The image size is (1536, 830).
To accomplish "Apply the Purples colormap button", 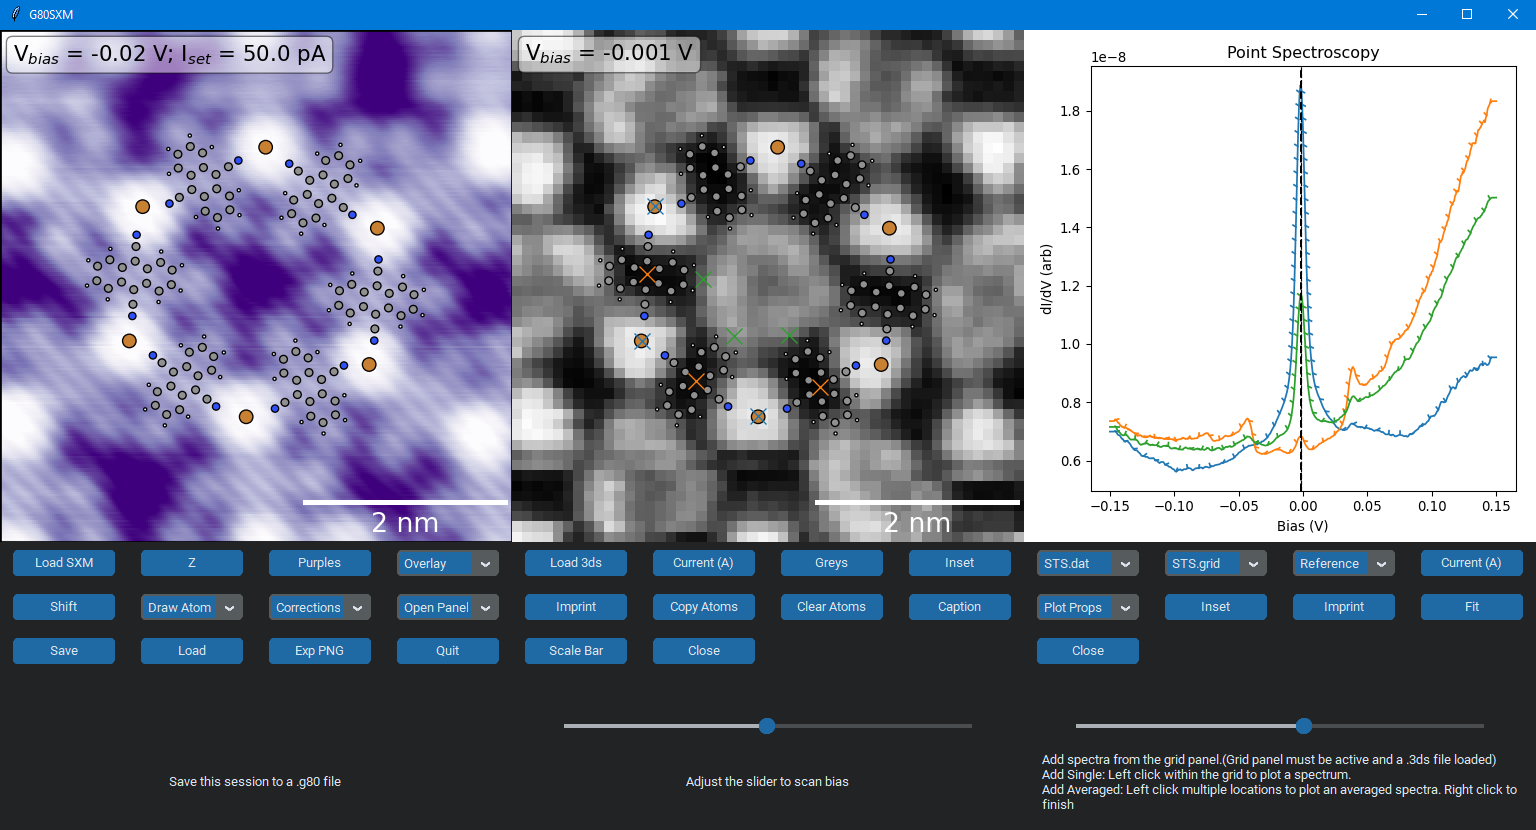I will tap(320, 563).
